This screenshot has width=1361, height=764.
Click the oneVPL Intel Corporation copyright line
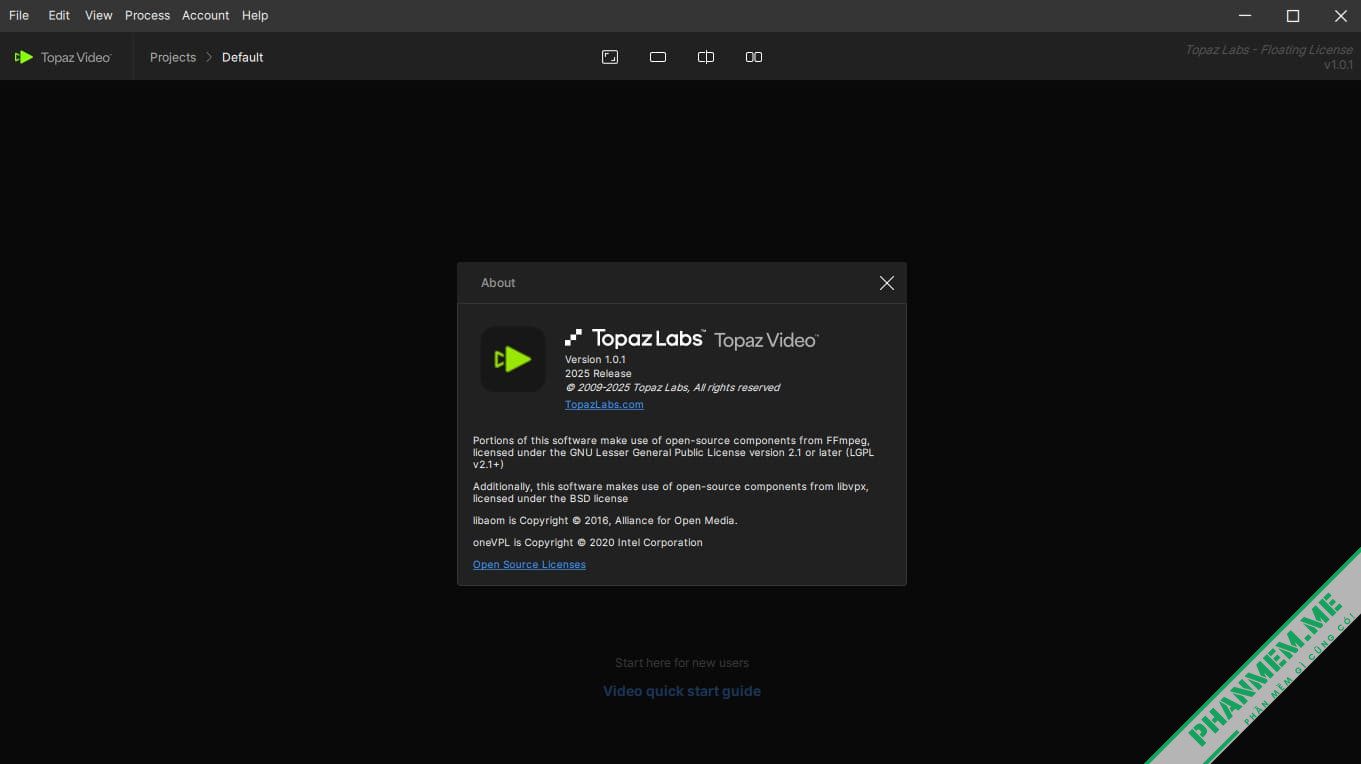pyautogui.click(x=588, y=542)
